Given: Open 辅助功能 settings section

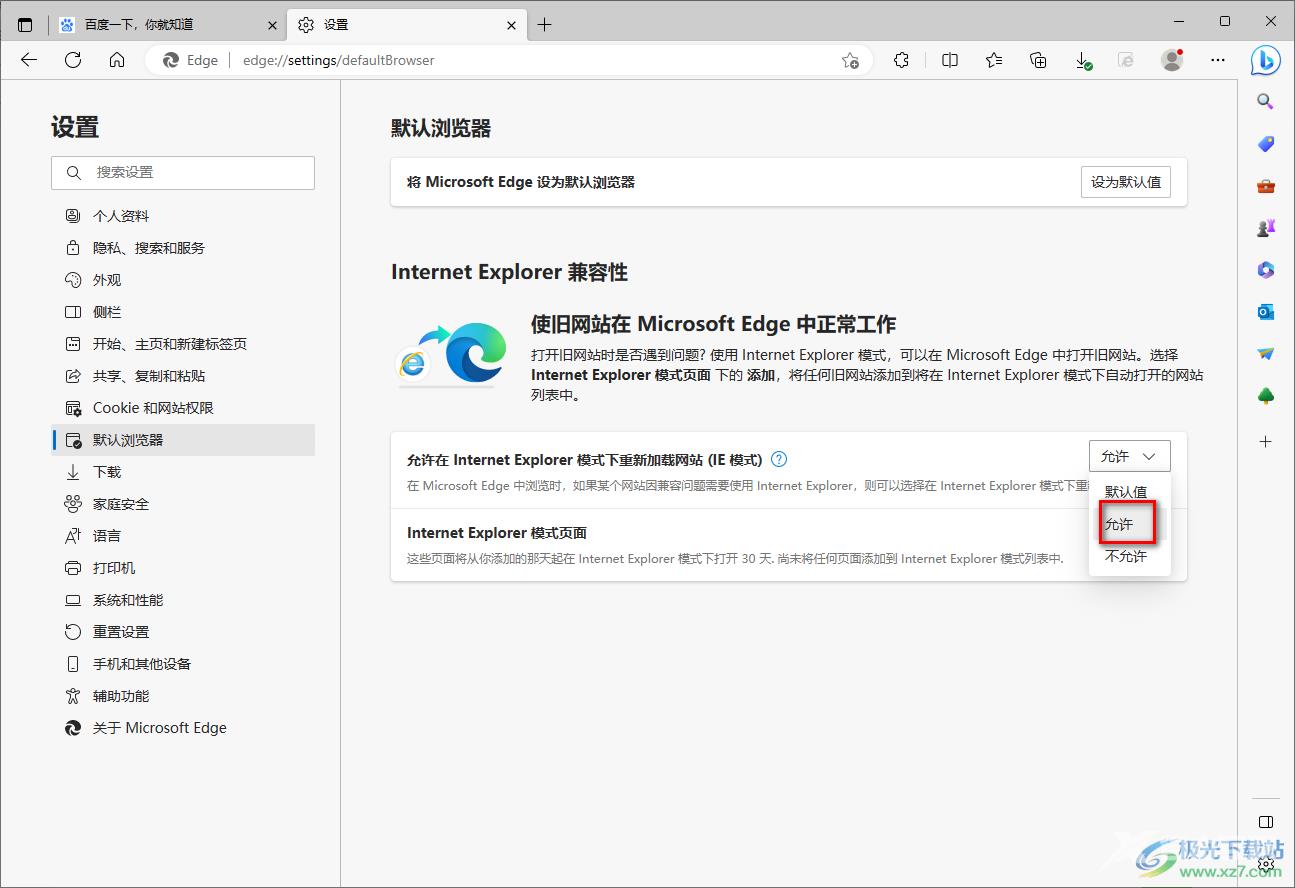Looking at the screenshot, I should pyautogui.click(x=183, y=696).
